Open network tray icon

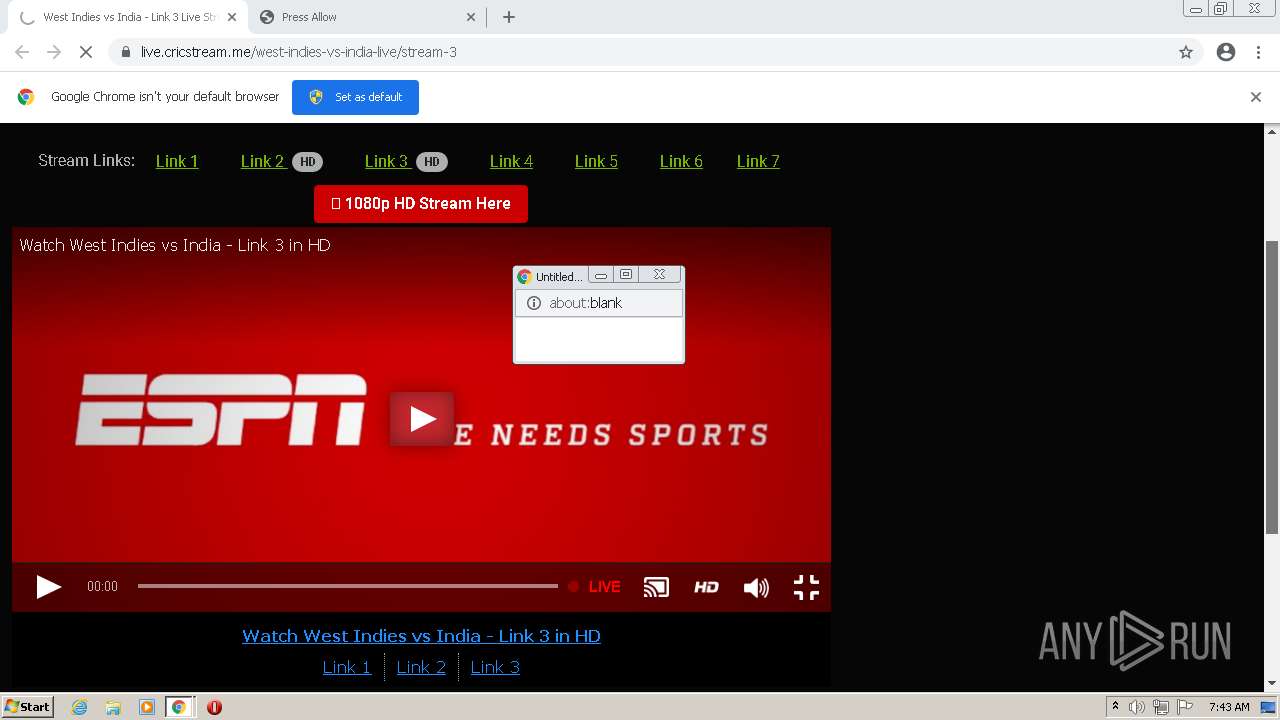pyautogui.click(x=1160, y=707)
